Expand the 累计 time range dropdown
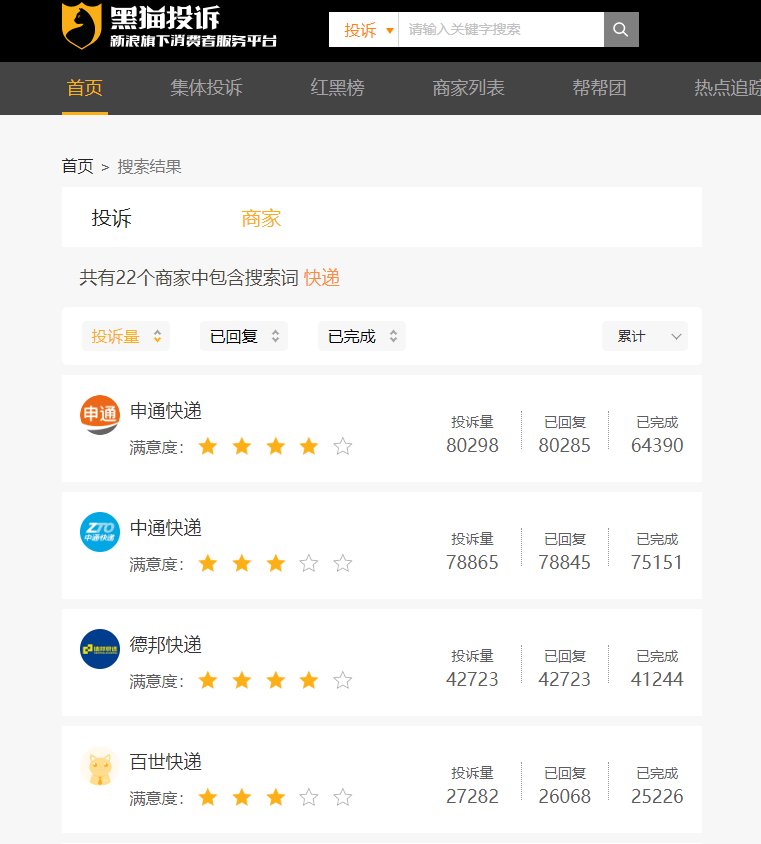The height and width of the screenshot is (844, 761). pyautogui.click(x=645, y=336)
